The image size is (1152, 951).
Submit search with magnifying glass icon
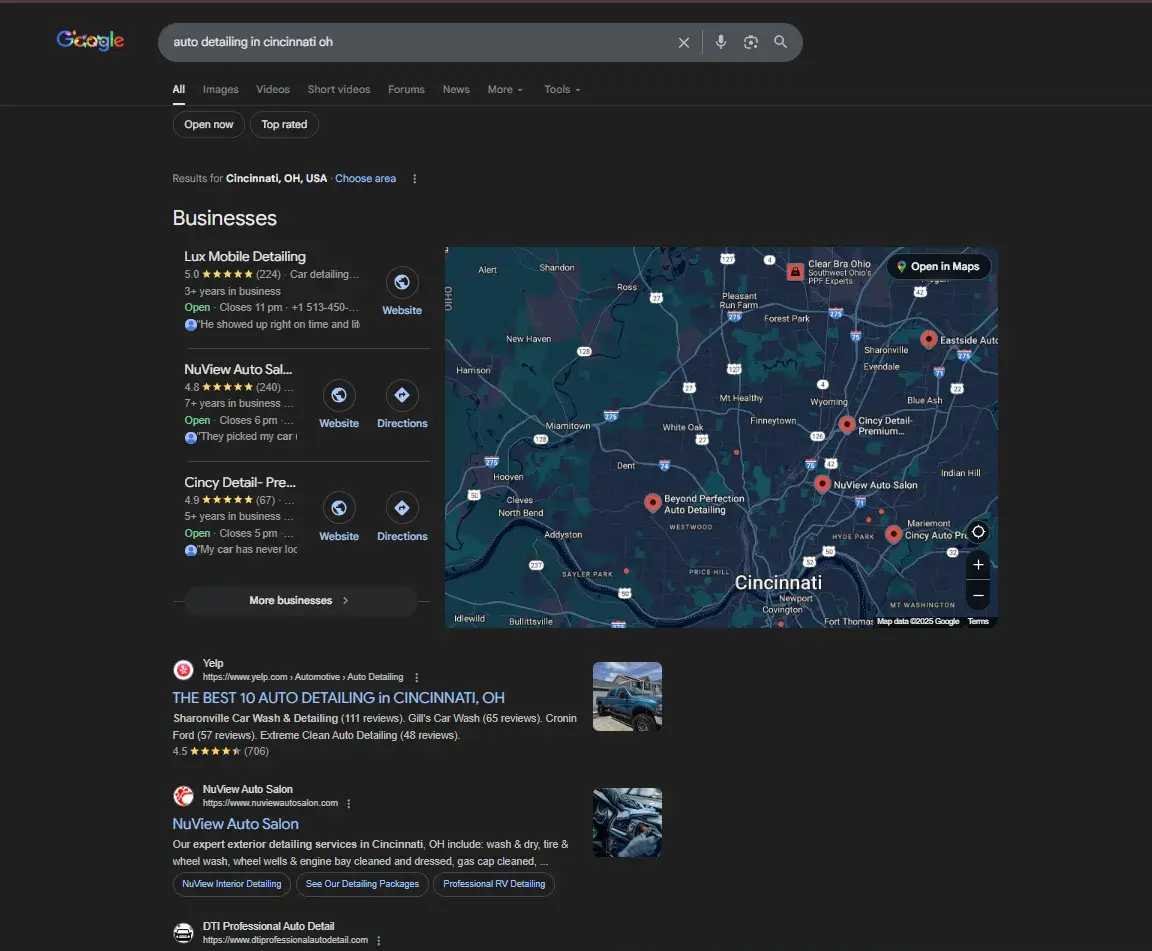pos(780,42)
